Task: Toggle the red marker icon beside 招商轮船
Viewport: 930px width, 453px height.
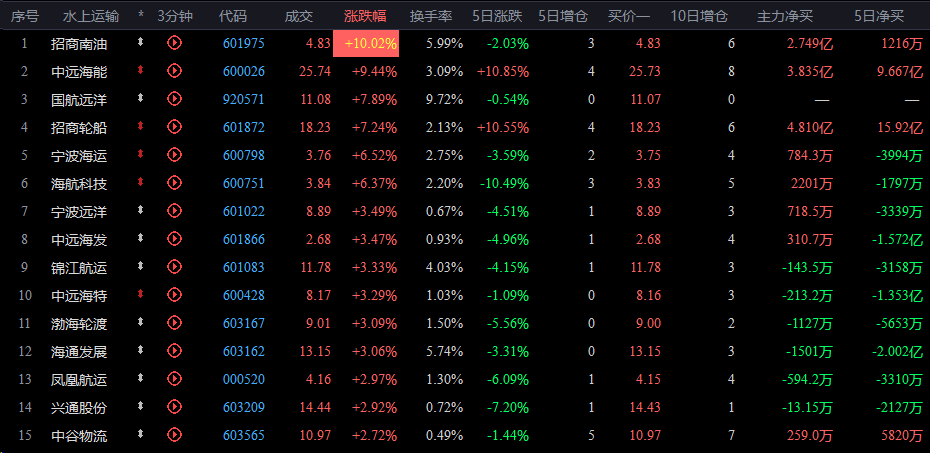Action: tap(141, 127)
